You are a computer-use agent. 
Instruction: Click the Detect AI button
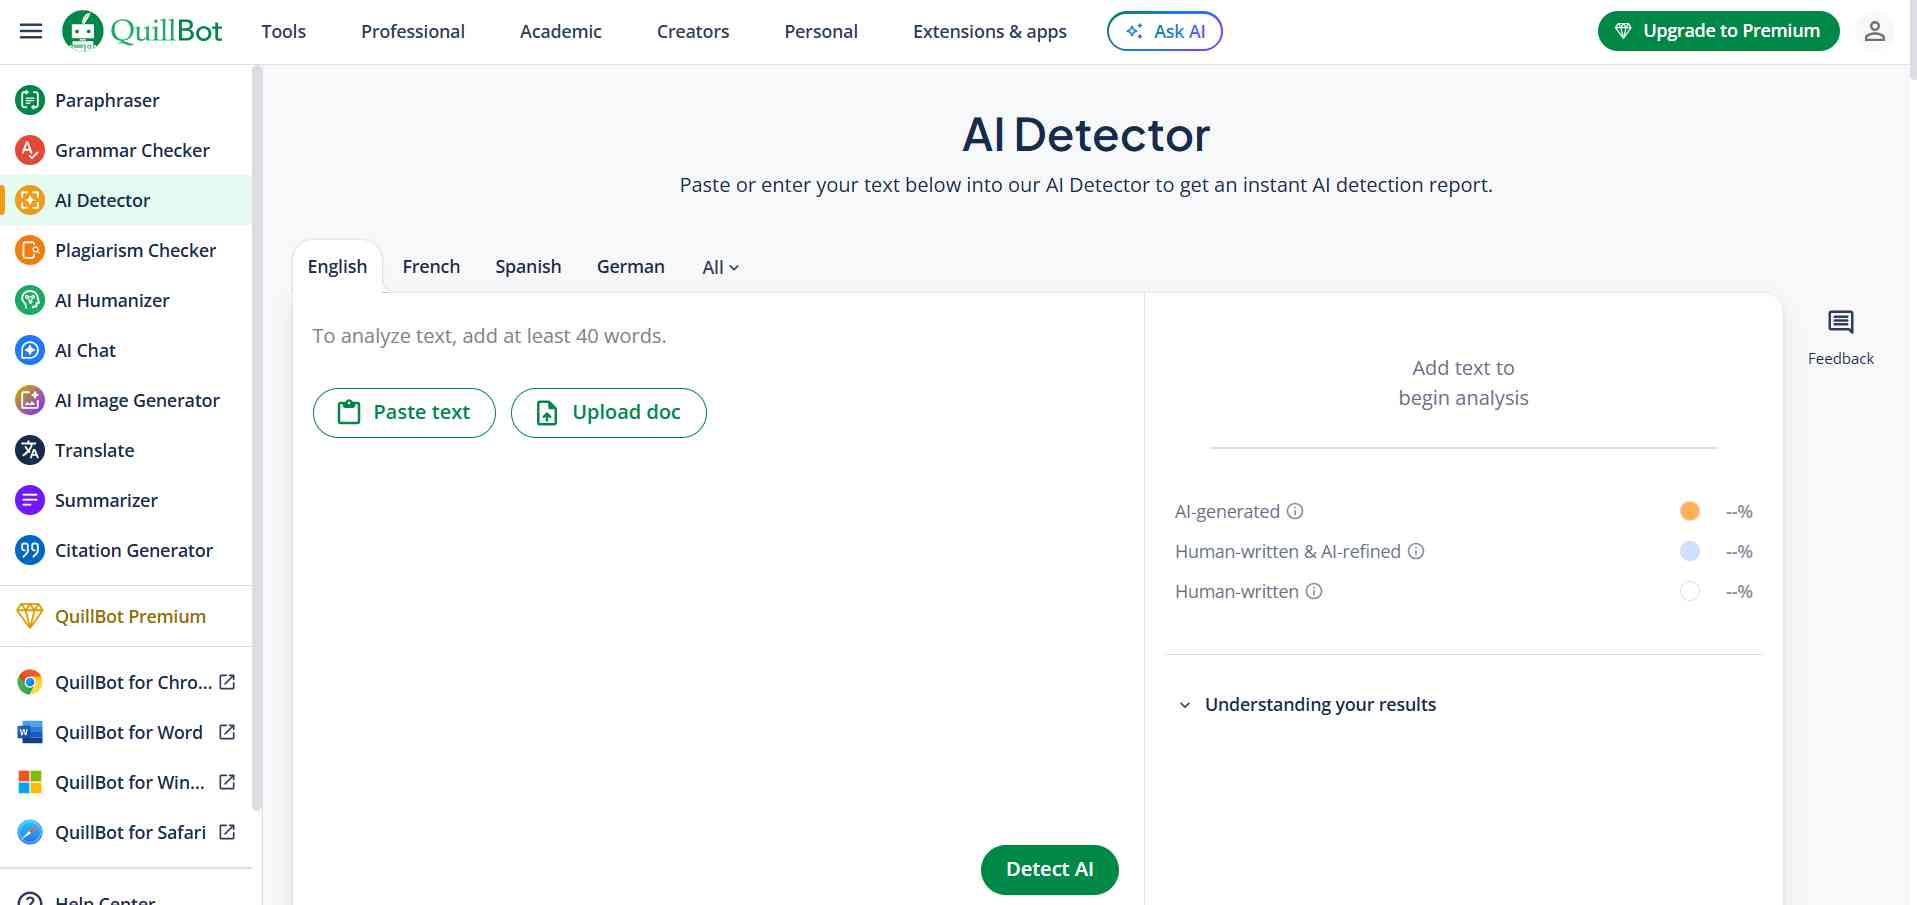pos(1049,869)
